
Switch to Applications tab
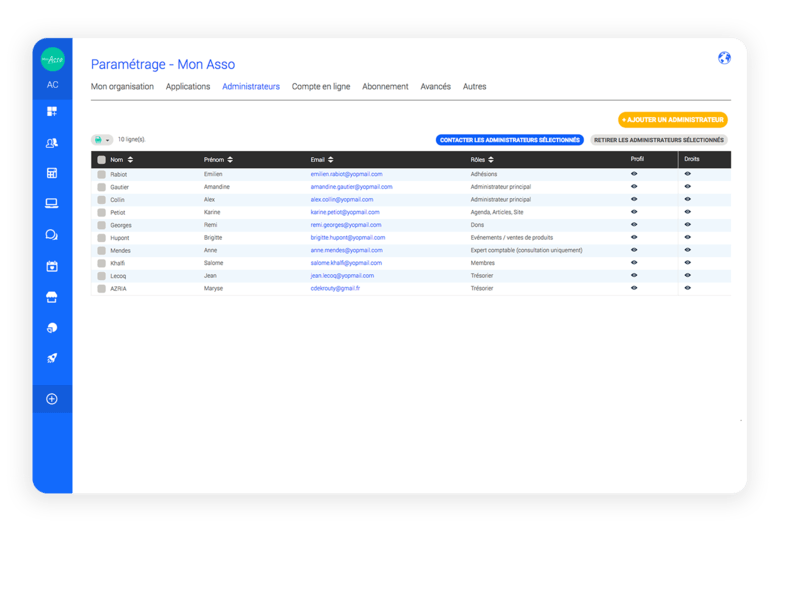tap(188, 87)
